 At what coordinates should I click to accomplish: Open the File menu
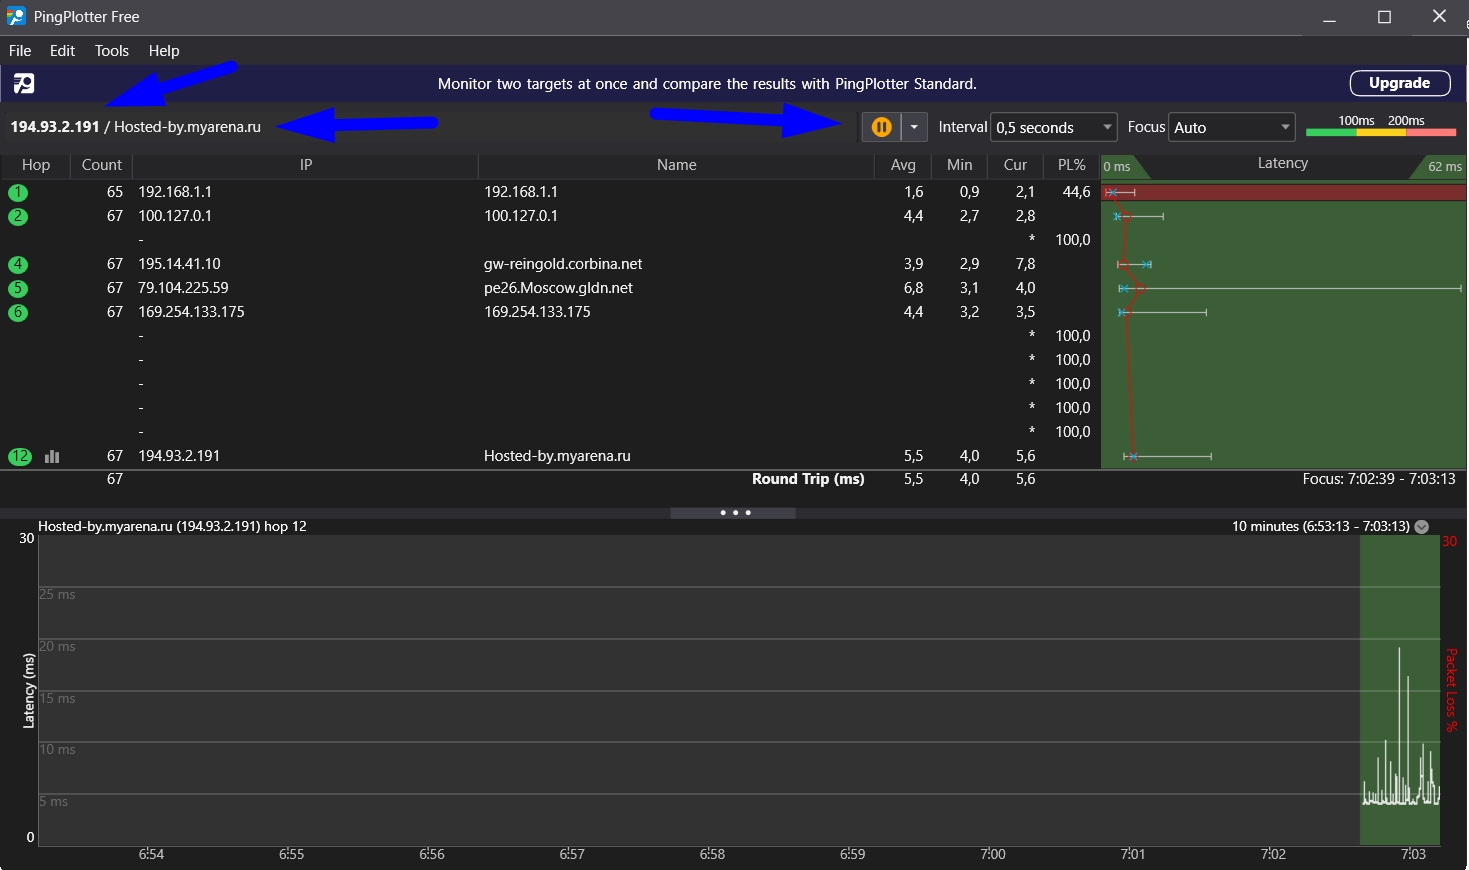click(20, 50)
